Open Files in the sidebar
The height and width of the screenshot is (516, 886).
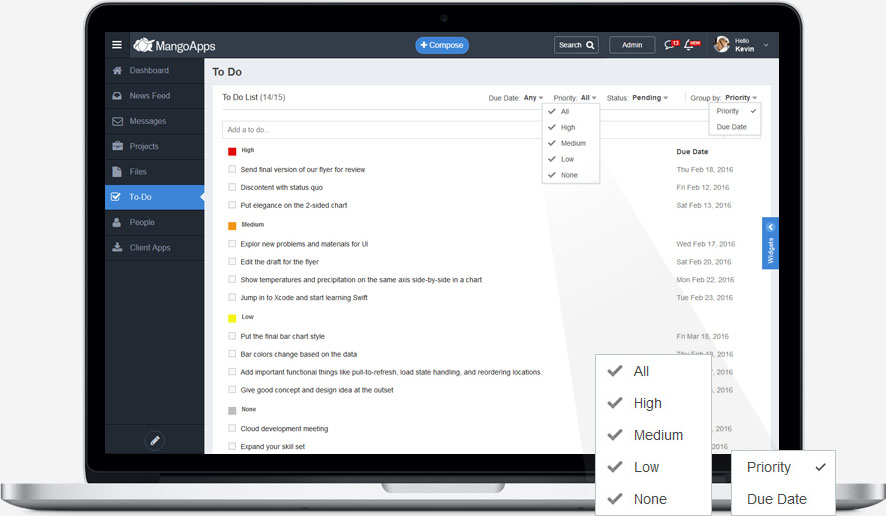(154, 172)
